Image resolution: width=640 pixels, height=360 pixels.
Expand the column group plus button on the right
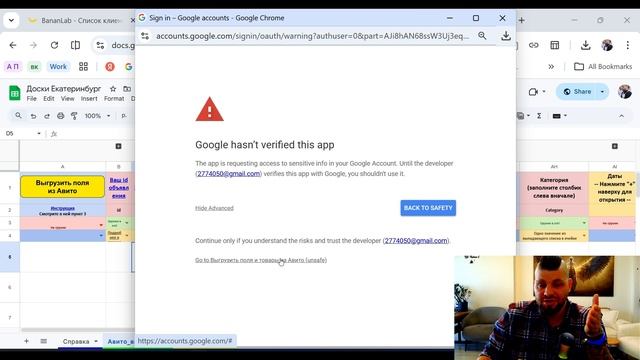615,146
